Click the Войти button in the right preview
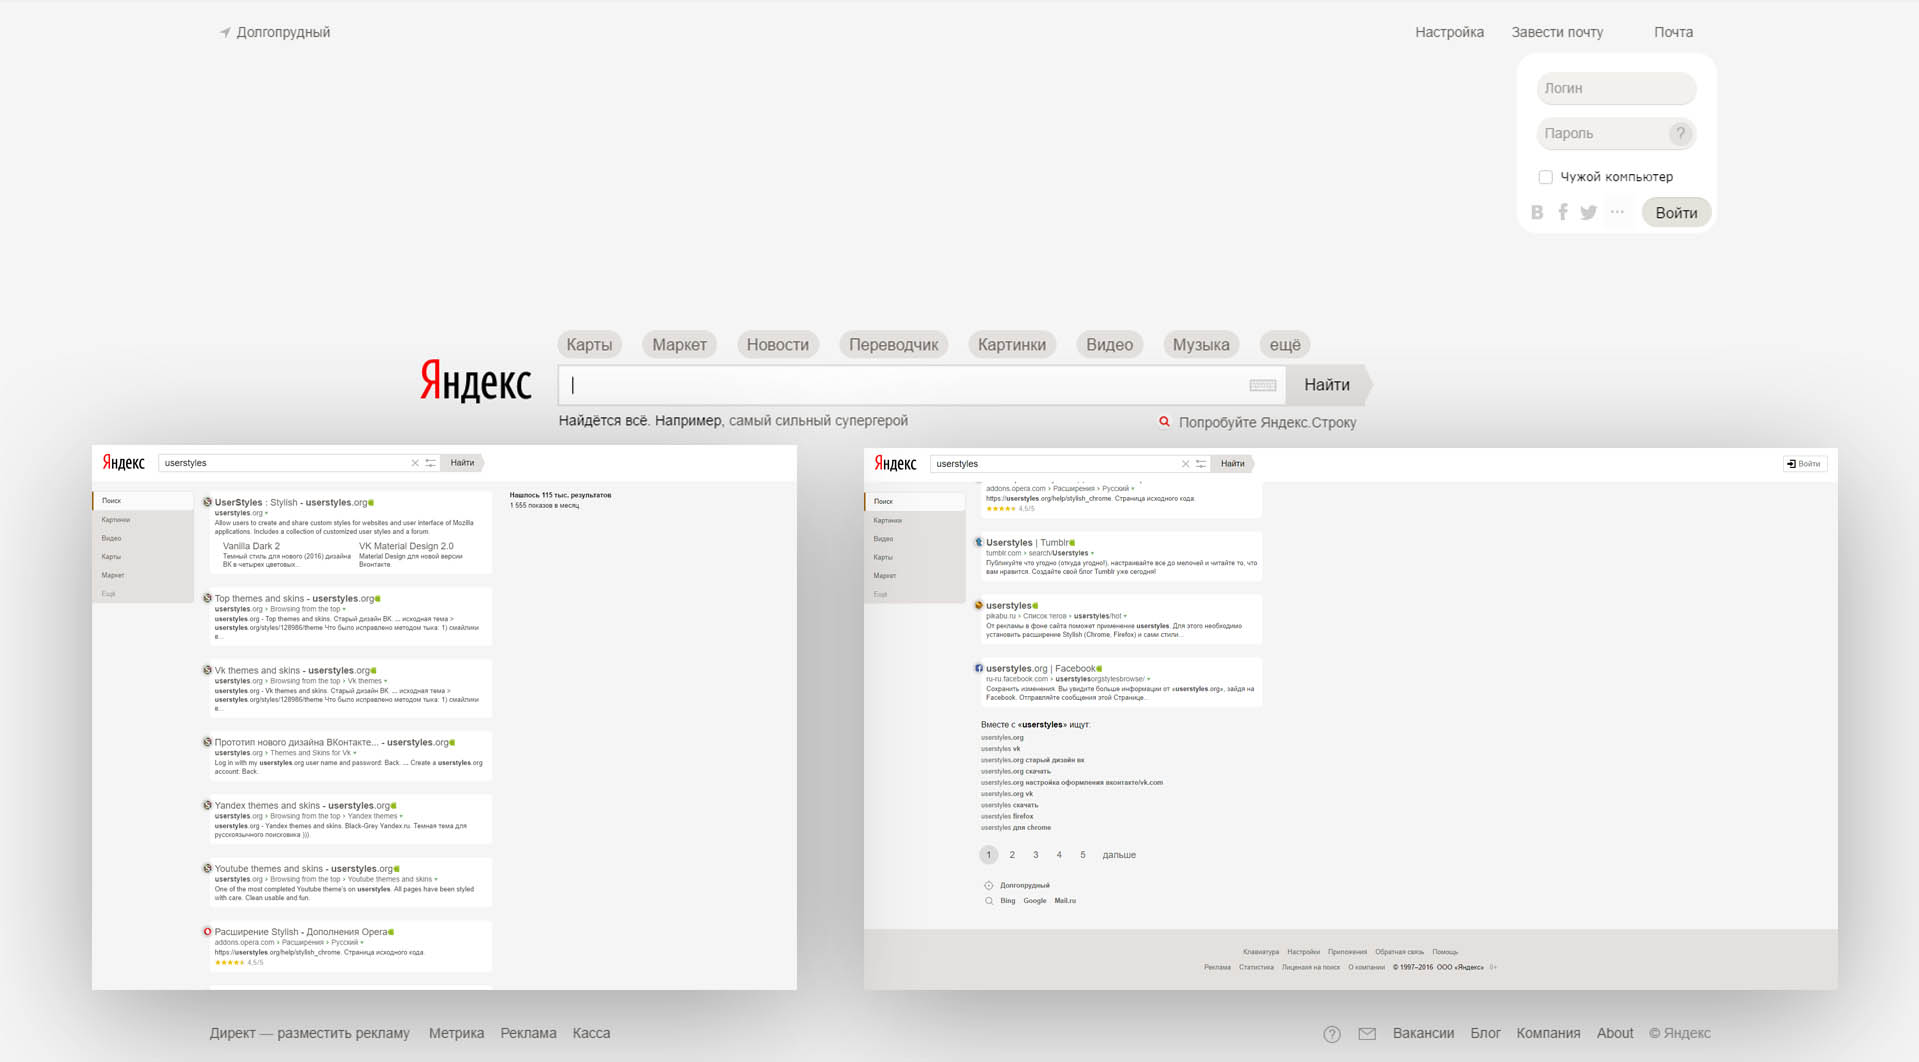Screen dimensions: 1919x1062 click(1805, 464)
